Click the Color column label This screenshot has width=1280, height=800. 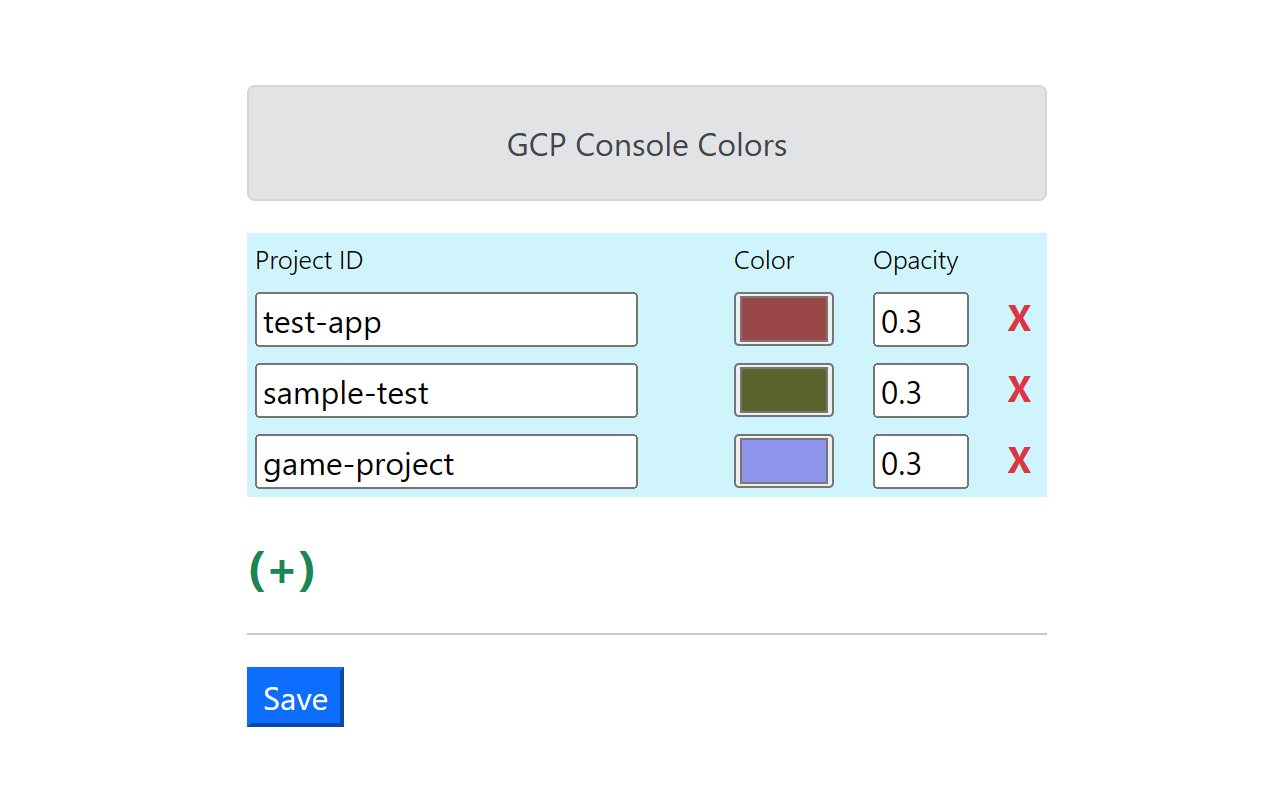(764, 261)
